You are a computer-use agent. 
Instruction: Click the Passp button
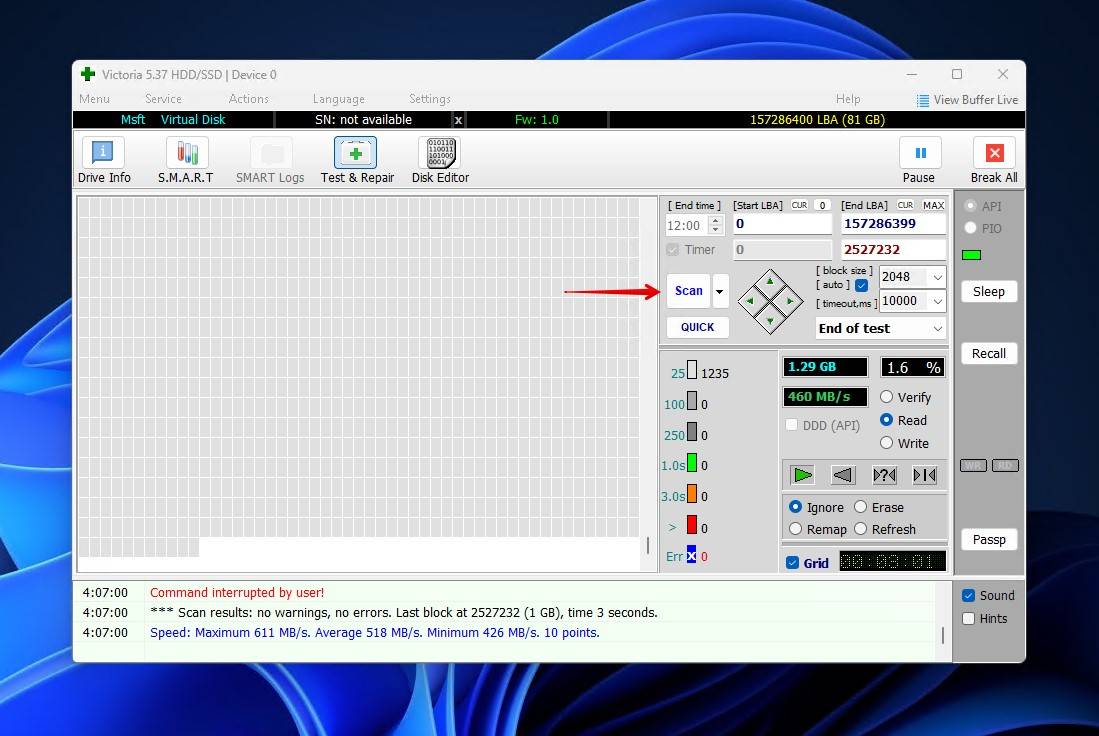988,540
